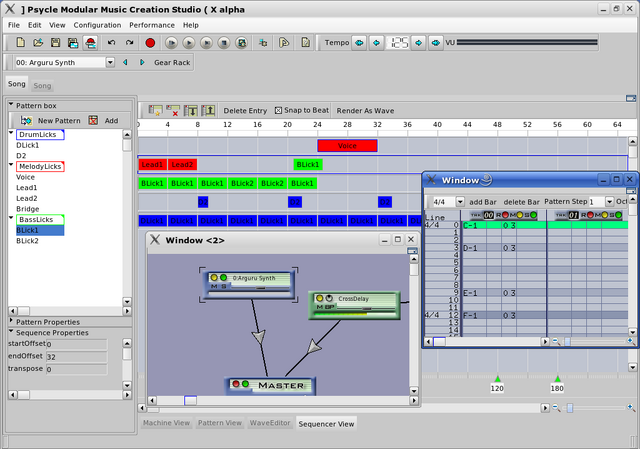This screenshot has width=640, height=449.
Task: Click the pattern editor icon in toolbar
Action: [x=284, y=42]
